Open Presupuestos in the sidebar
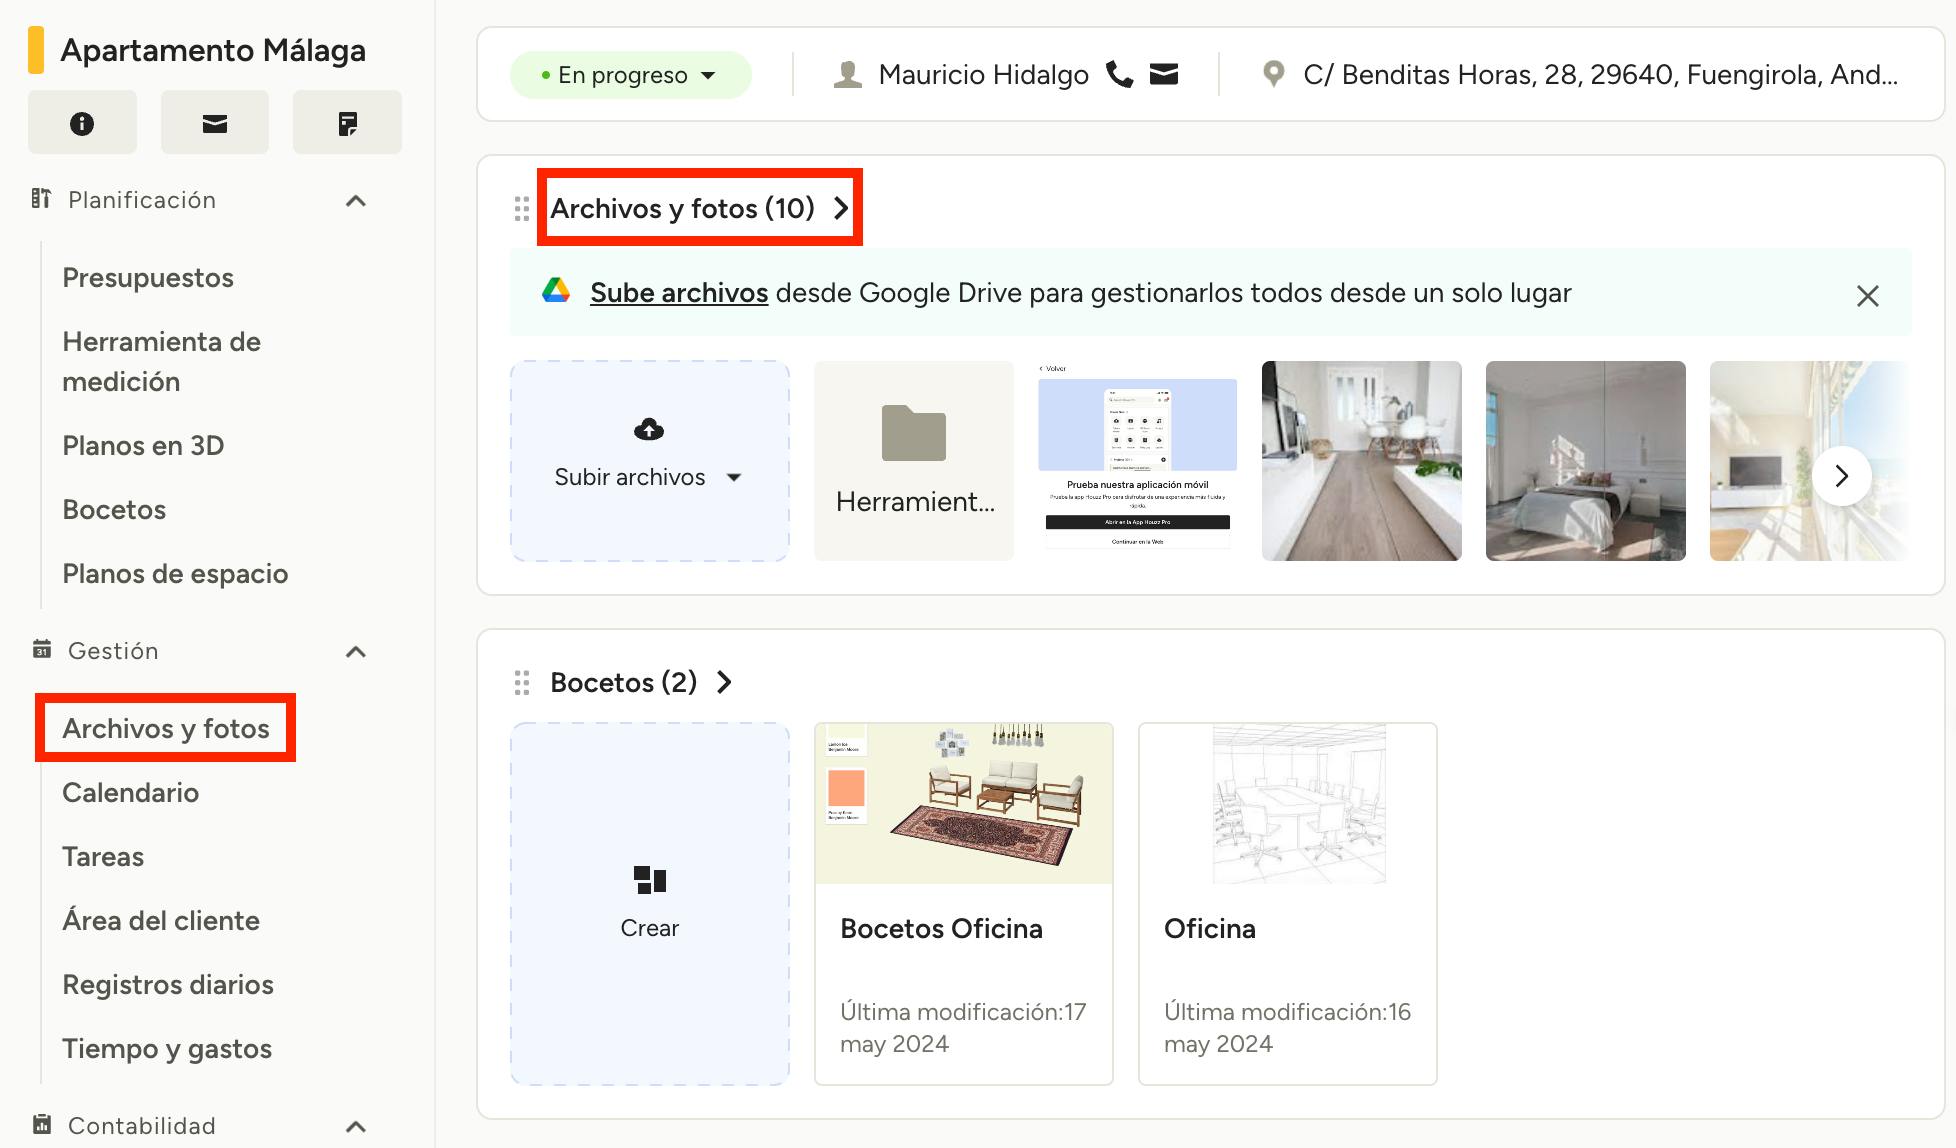1956x1148 pixels. click(148, 277)
